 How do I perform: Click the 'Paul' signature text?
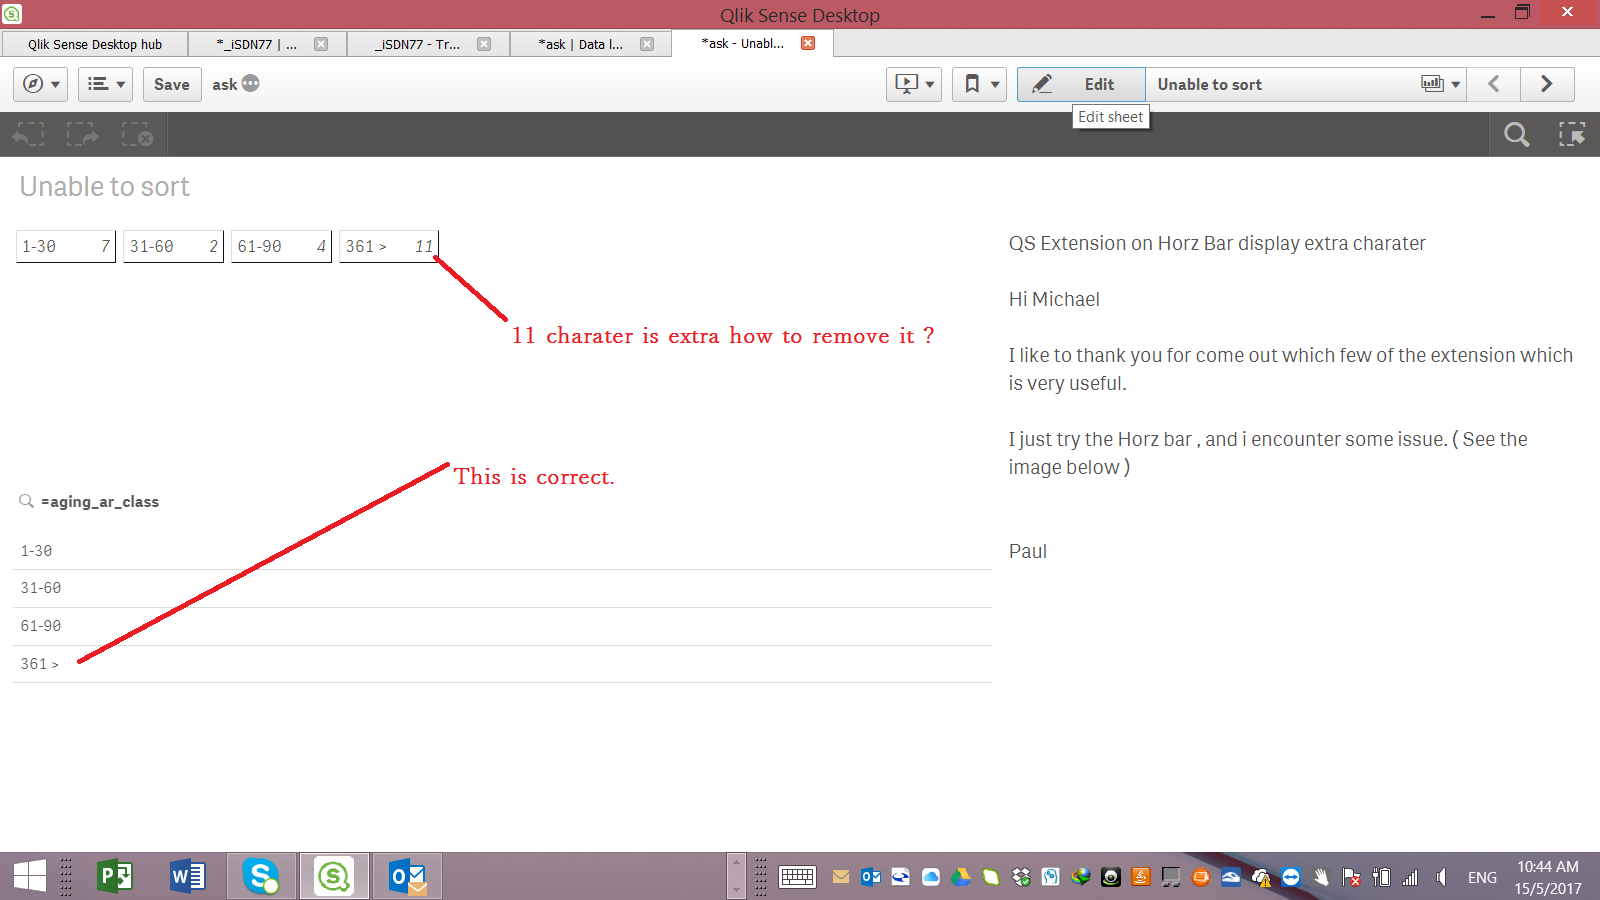tap(1028, 551)
